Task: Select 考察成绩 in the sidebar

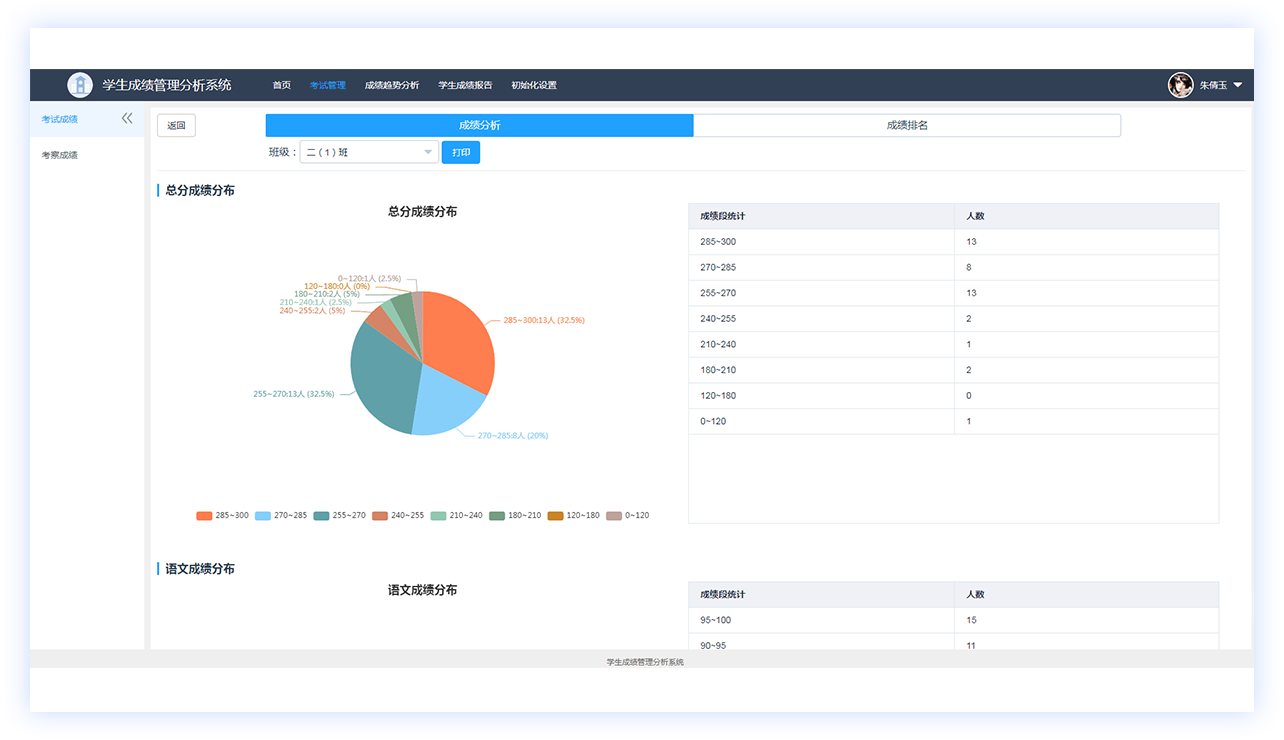Action: [60, 155]
